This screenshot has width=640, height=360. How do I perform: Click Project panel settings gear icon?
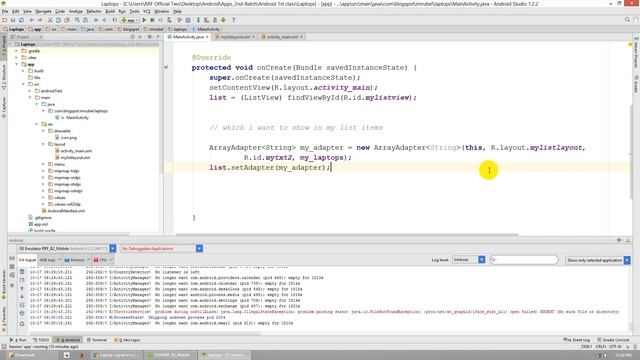click(149, 37)
